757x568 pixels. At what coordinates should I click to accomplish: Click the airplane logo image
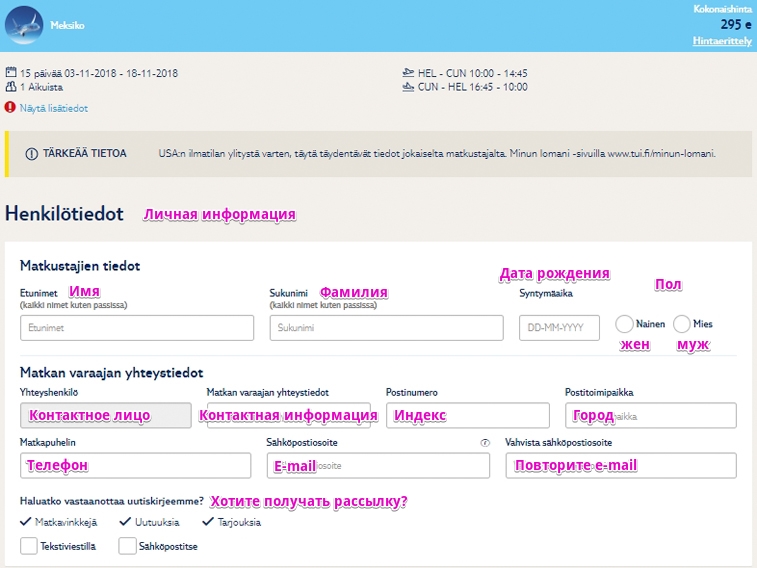click(24, 25)
